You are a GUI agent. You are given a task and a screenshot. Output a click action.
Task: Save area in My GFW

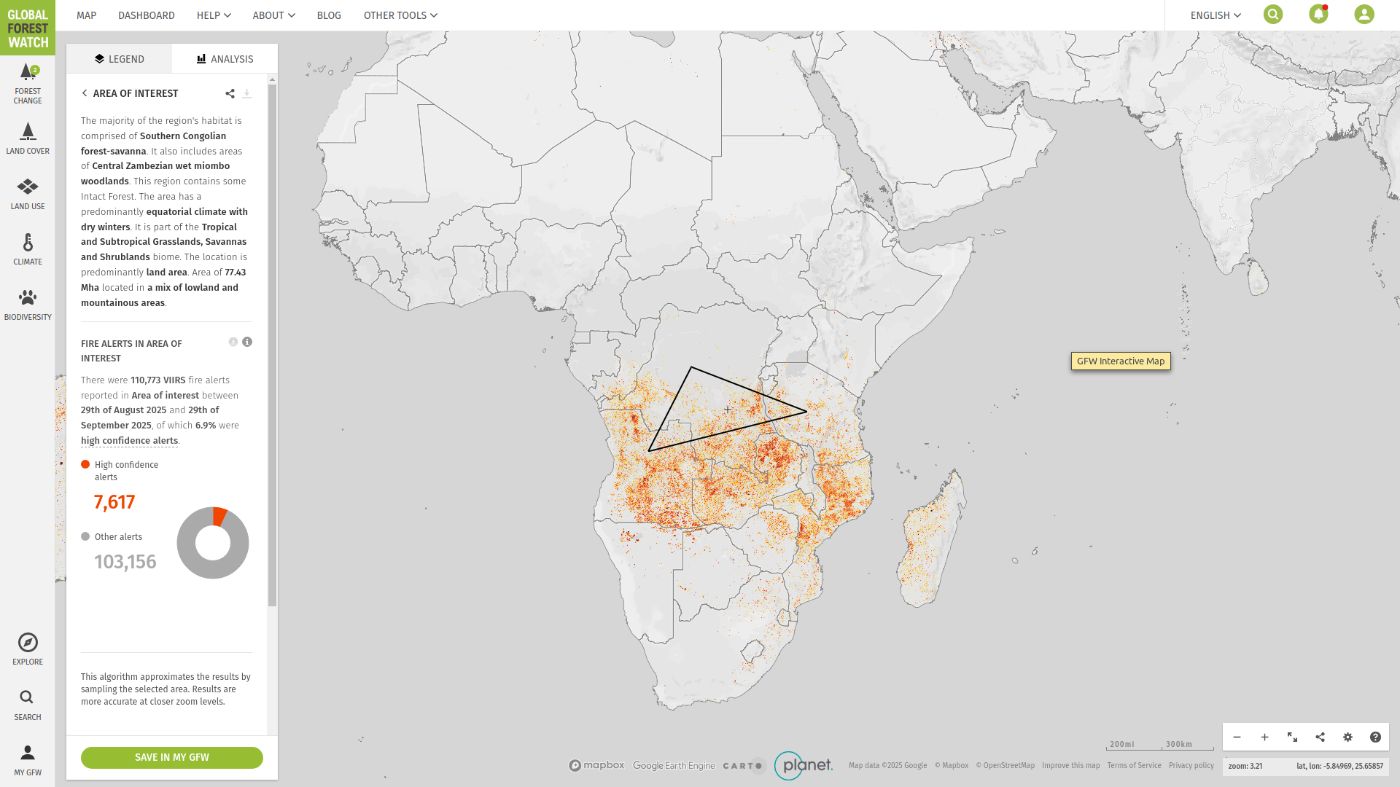pyautogui.click(x=172, y=757)
